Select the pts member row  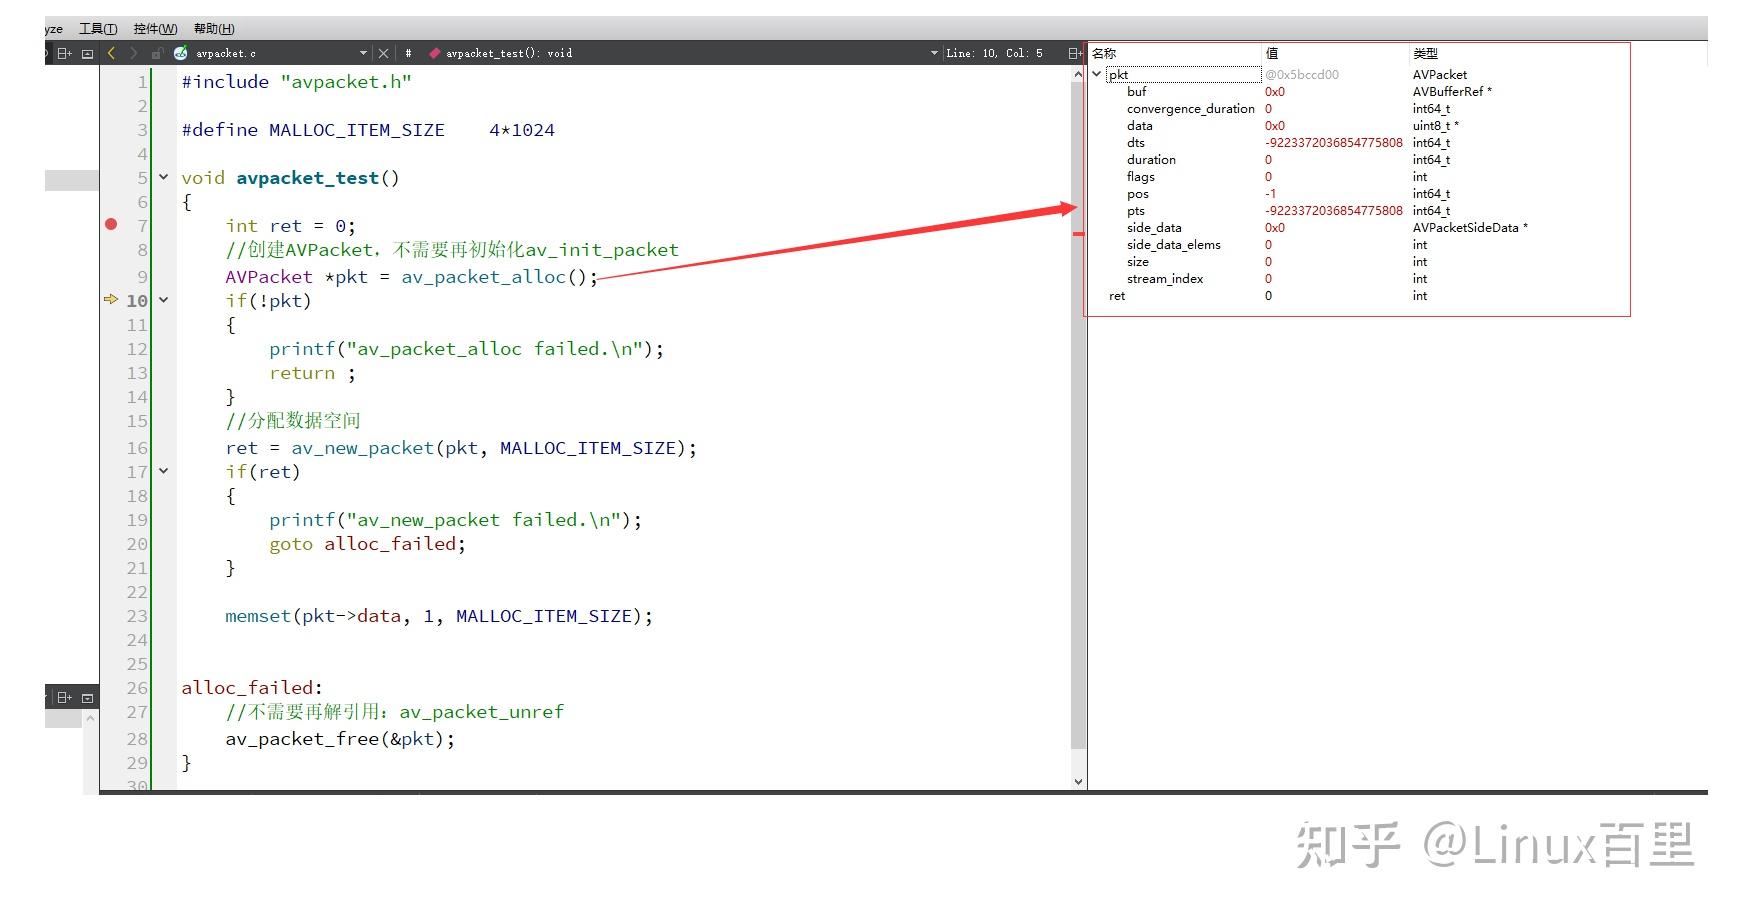[1358, 210]
